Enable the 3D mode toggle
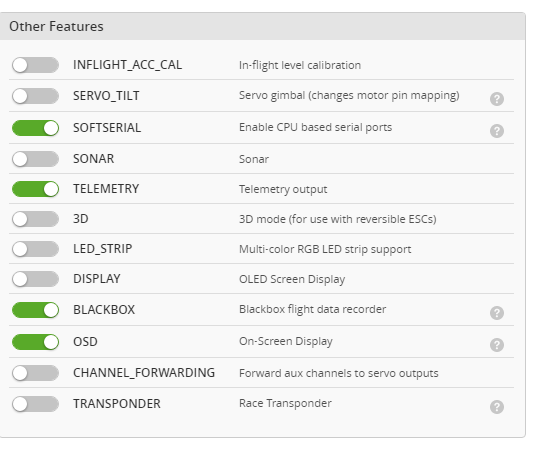Image resolution: width=534 pixels, height=450 pixels. [x=35, y=219]
